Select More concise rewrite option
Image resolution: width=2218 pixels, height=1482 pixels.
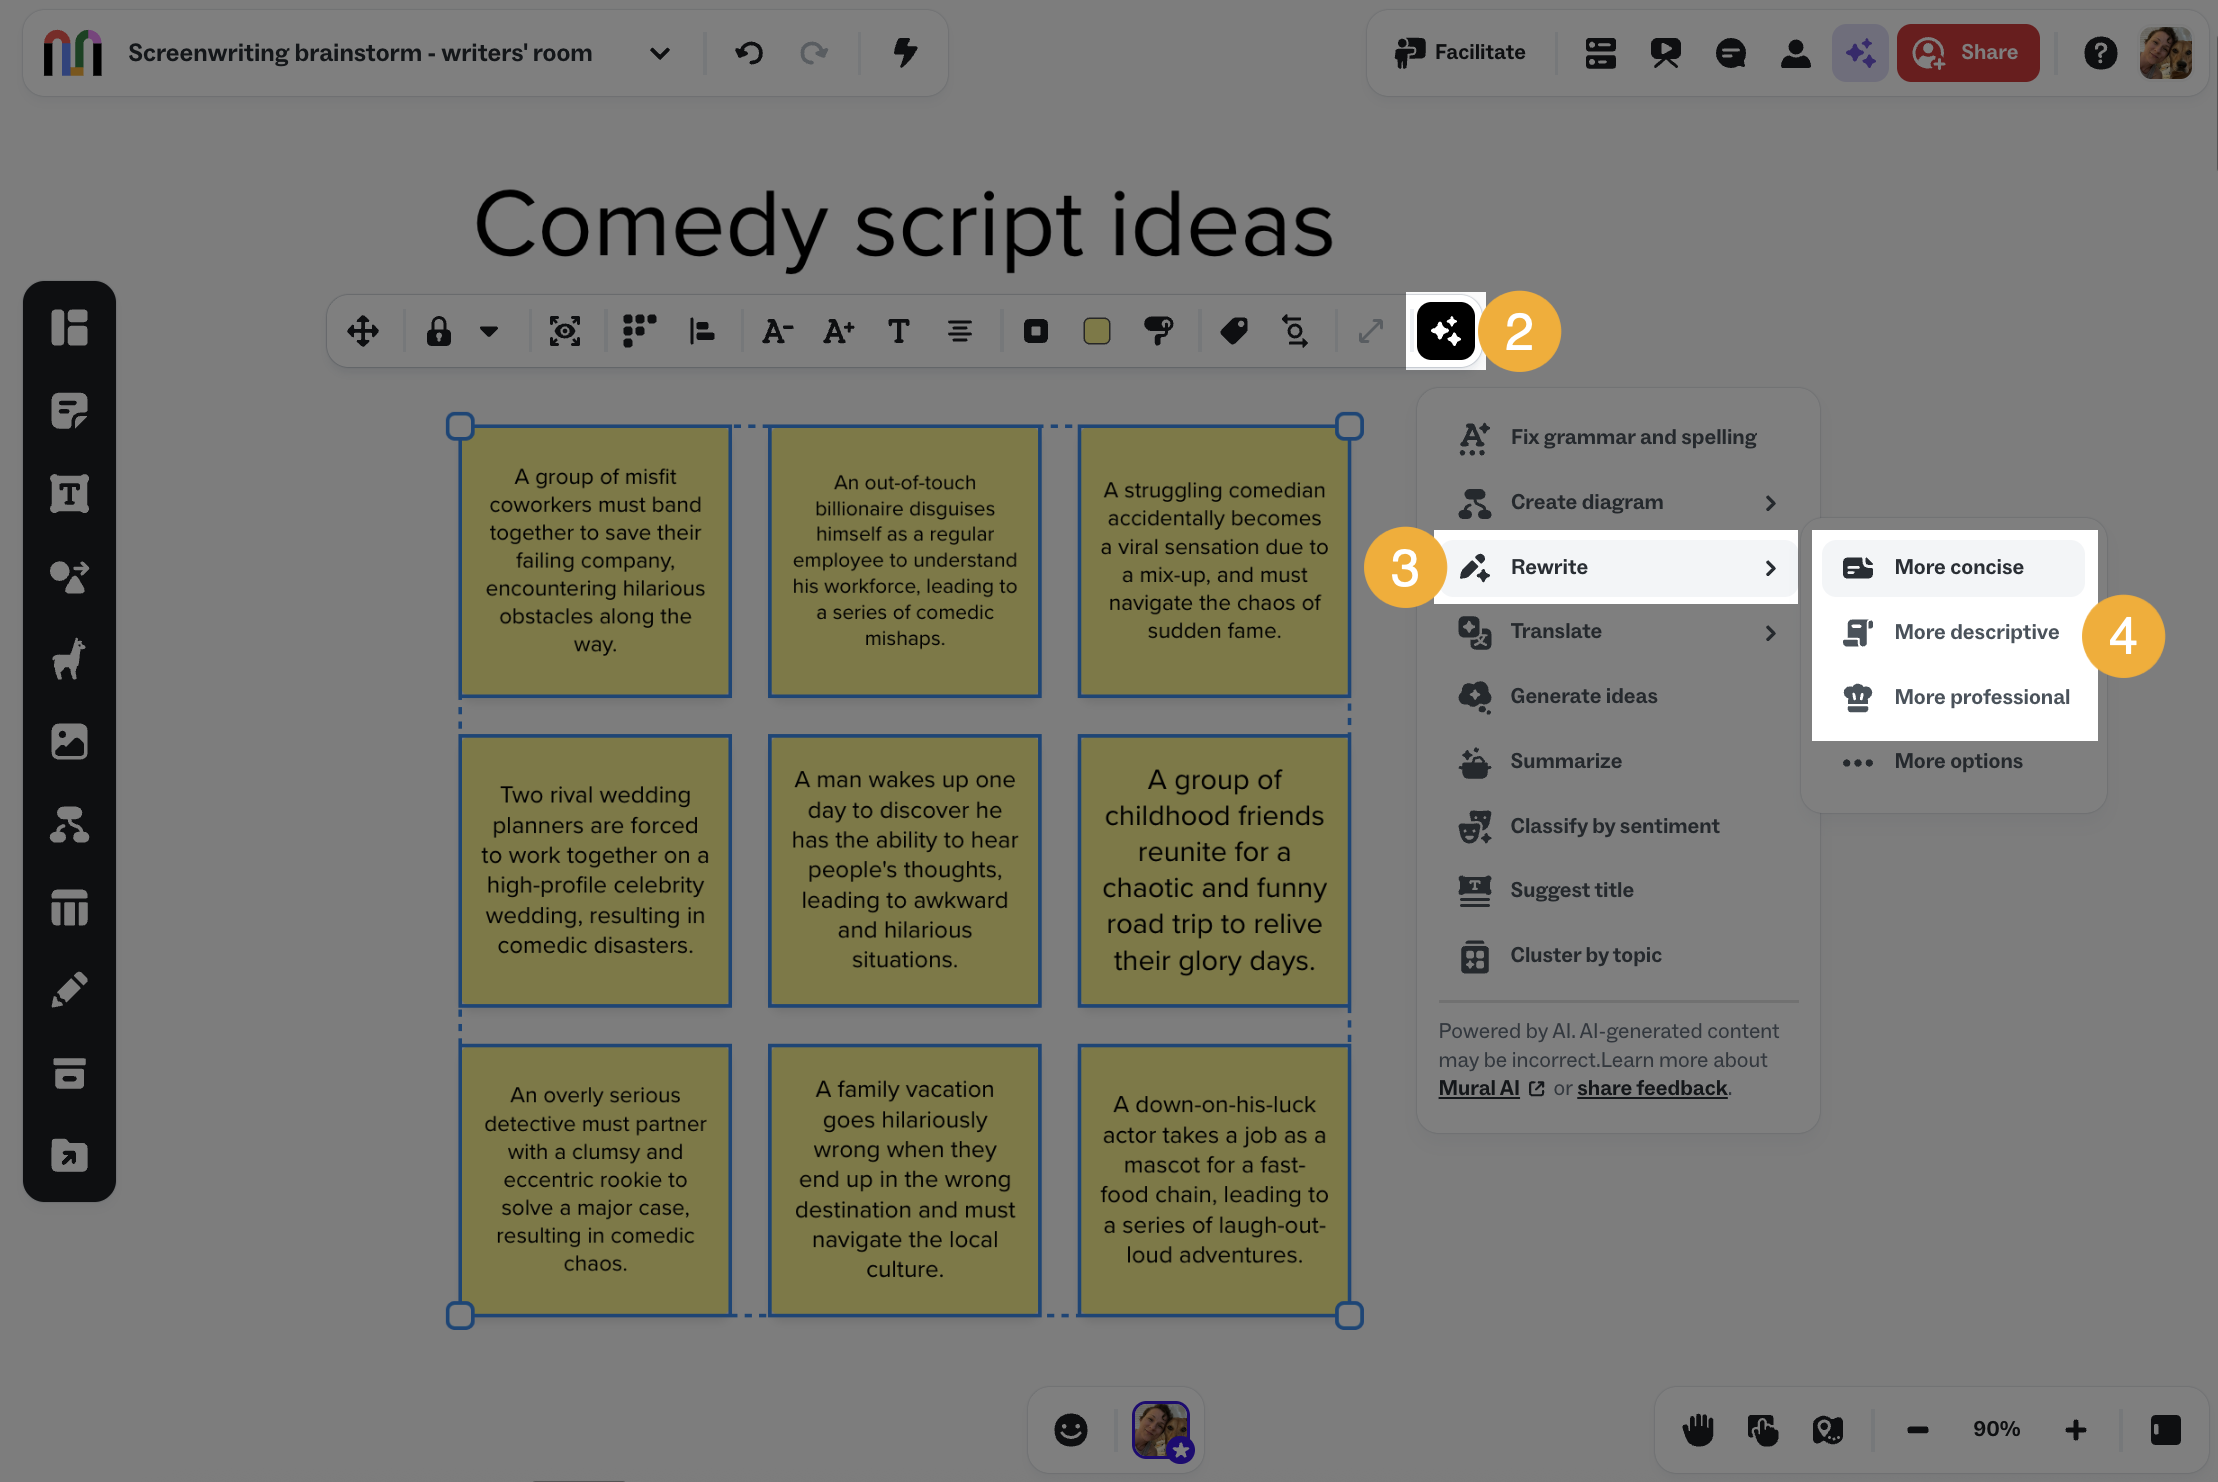coord(1953,567)
